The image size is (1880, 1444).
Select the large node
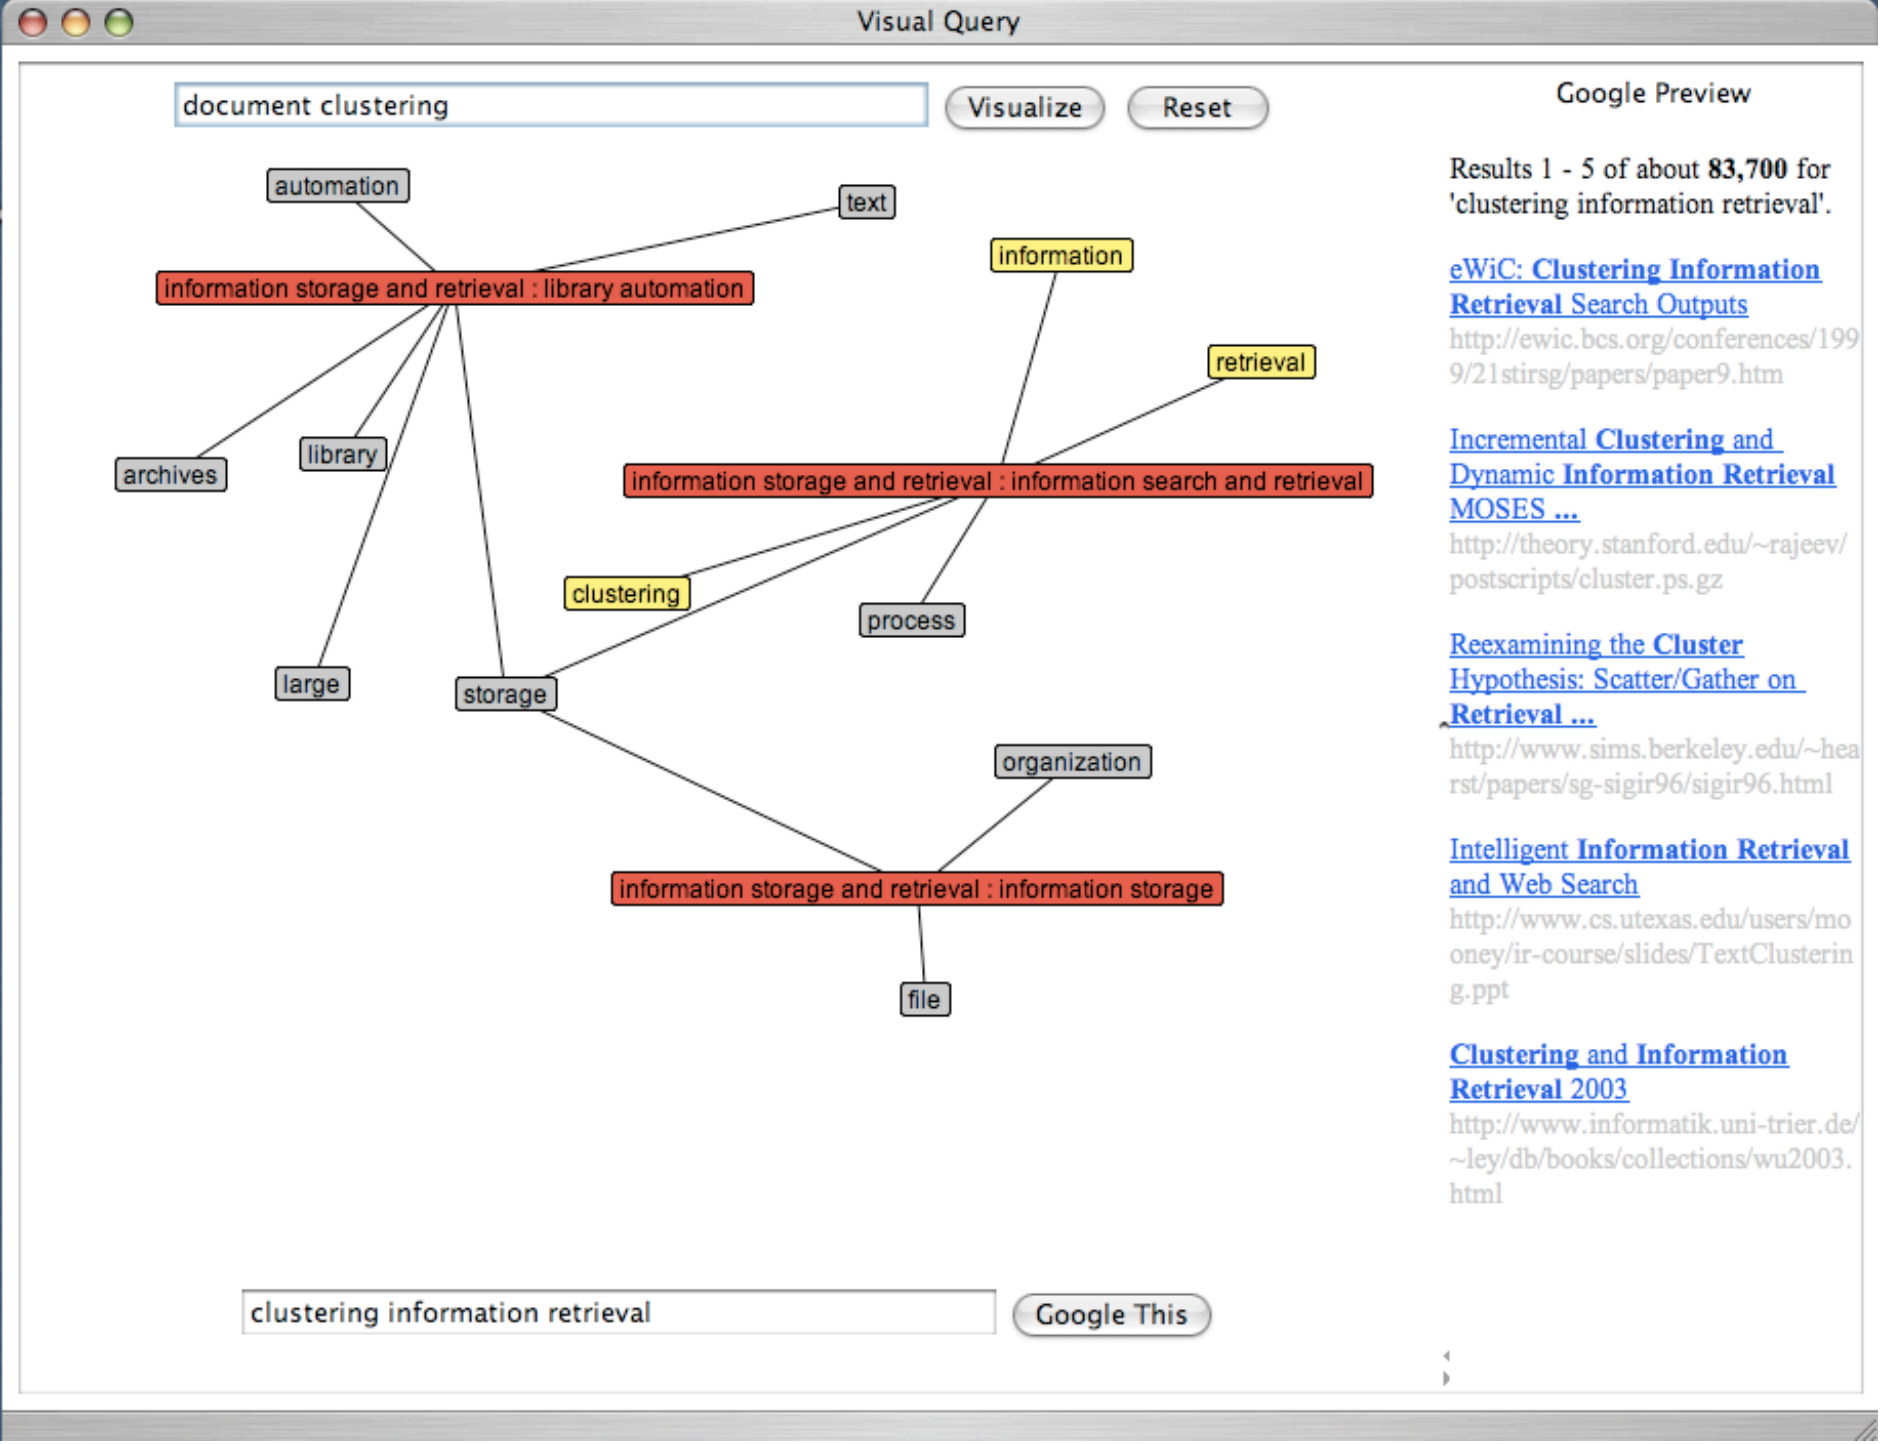tap(311, 684)
